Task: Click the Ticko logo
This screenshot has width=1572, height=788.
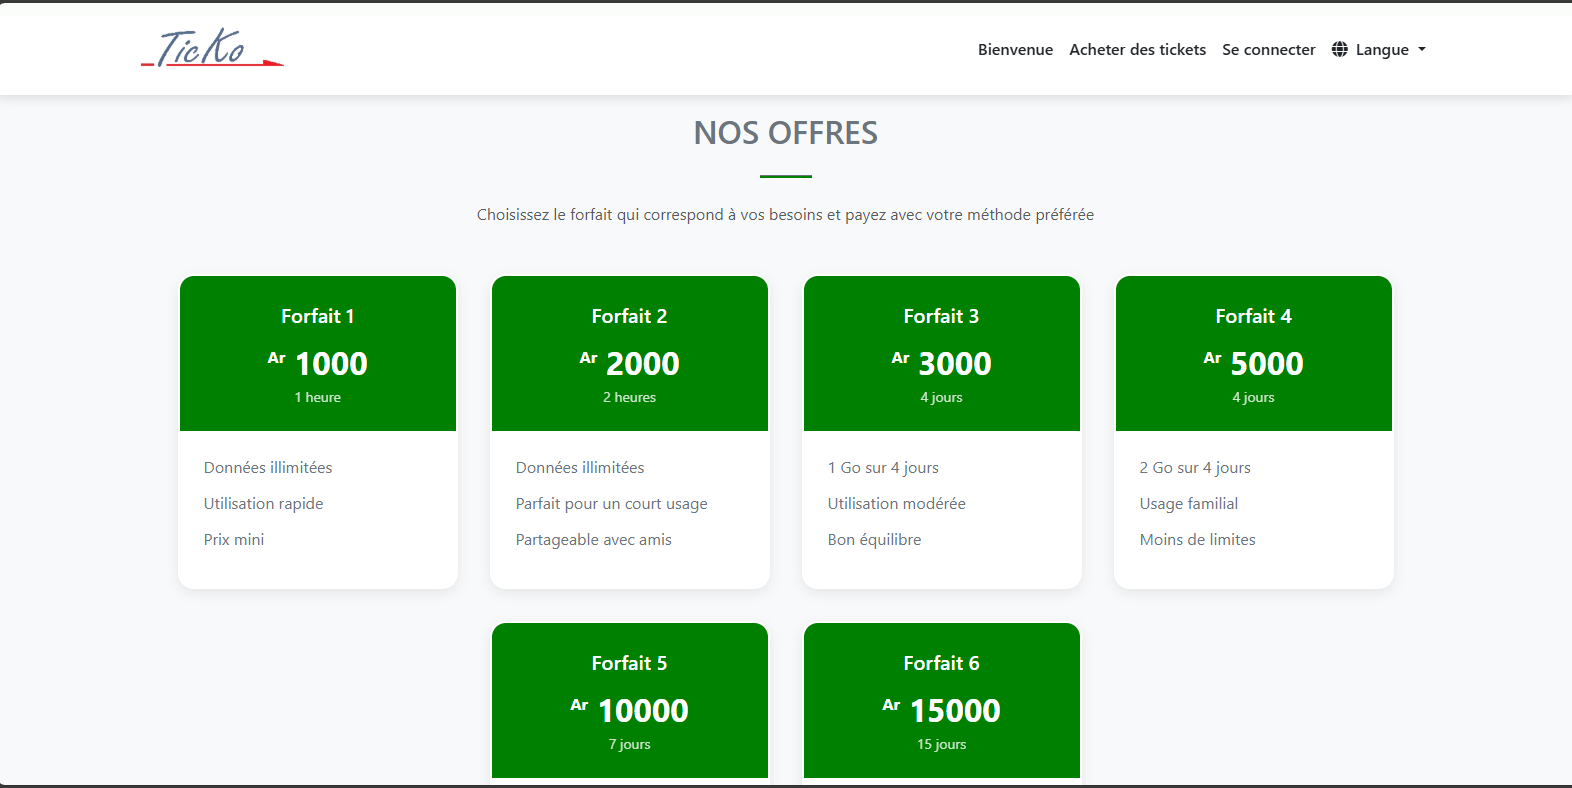Action: pos(211,48)
